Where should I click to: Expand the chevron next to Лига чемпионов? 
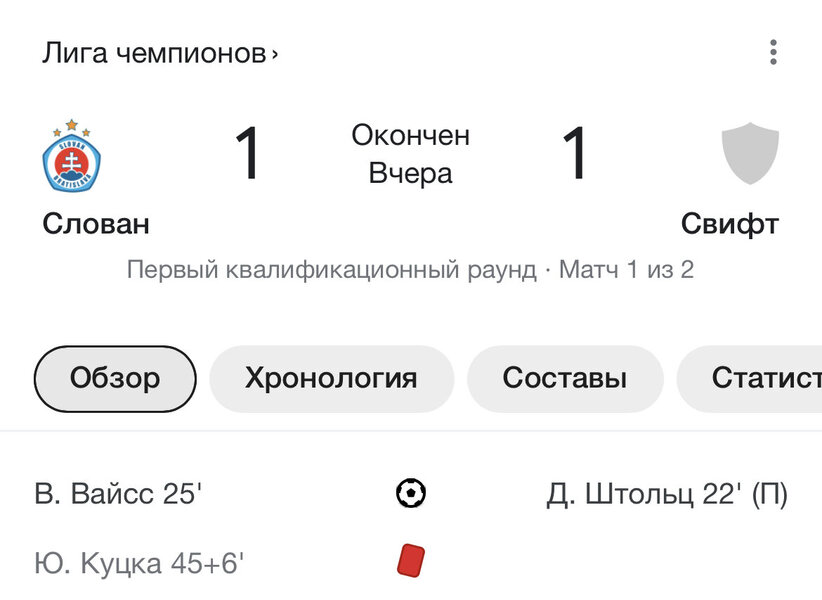click(x=274, y=54)
